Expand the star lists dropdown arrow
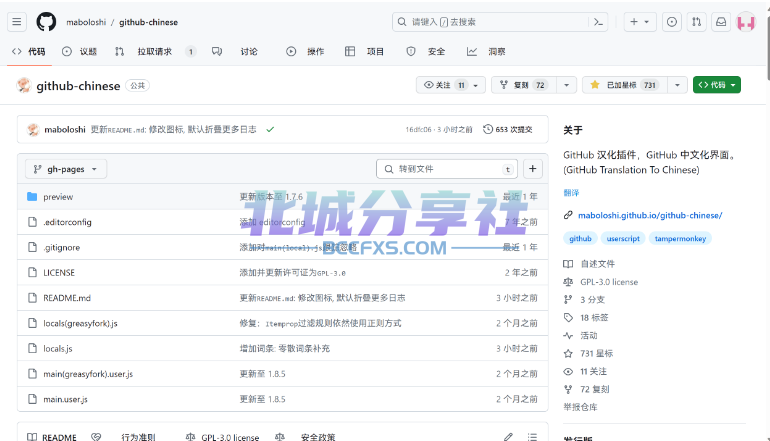Screen dimensions: 770x441 point(677,85)
